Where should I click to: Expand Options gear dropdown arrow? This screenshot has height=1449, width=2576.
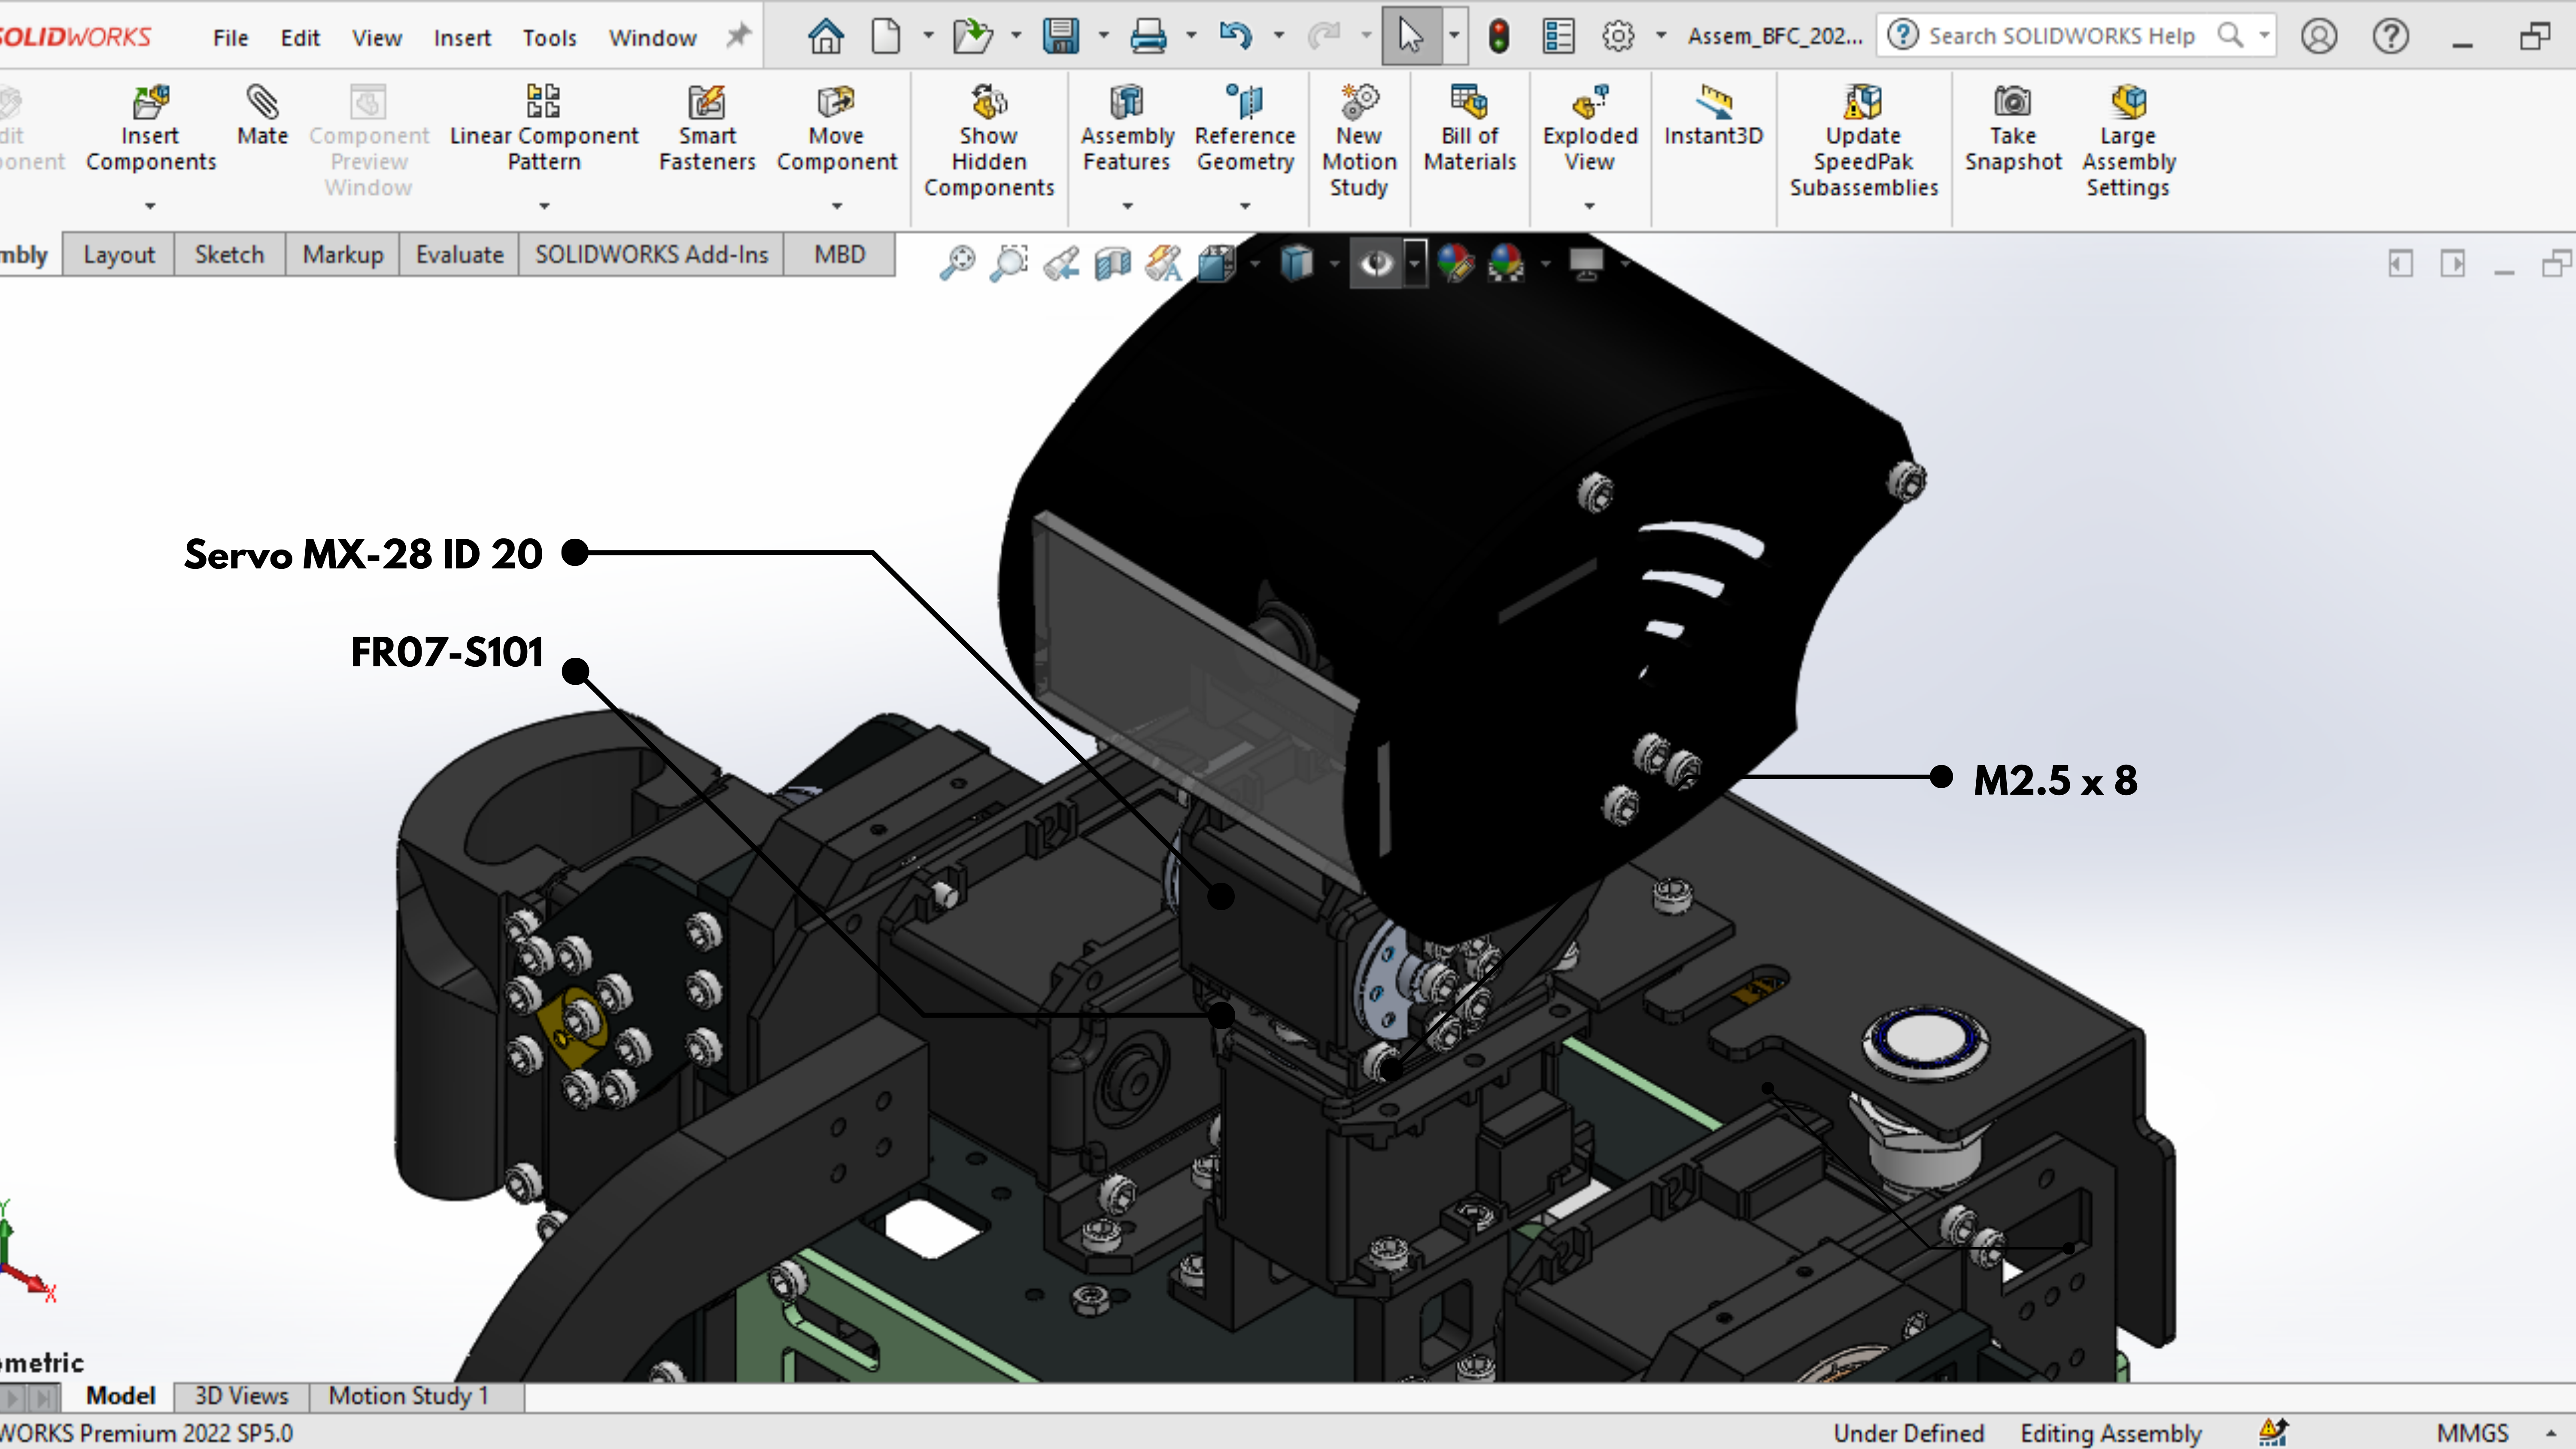(1661, 36)
